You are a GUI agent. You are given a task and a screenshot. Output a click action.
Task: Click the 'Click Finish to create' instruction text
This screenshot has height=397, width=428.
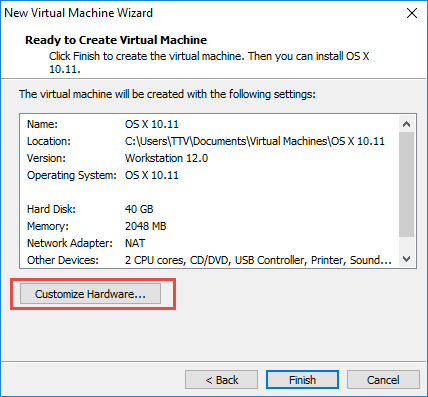(209, 62)
